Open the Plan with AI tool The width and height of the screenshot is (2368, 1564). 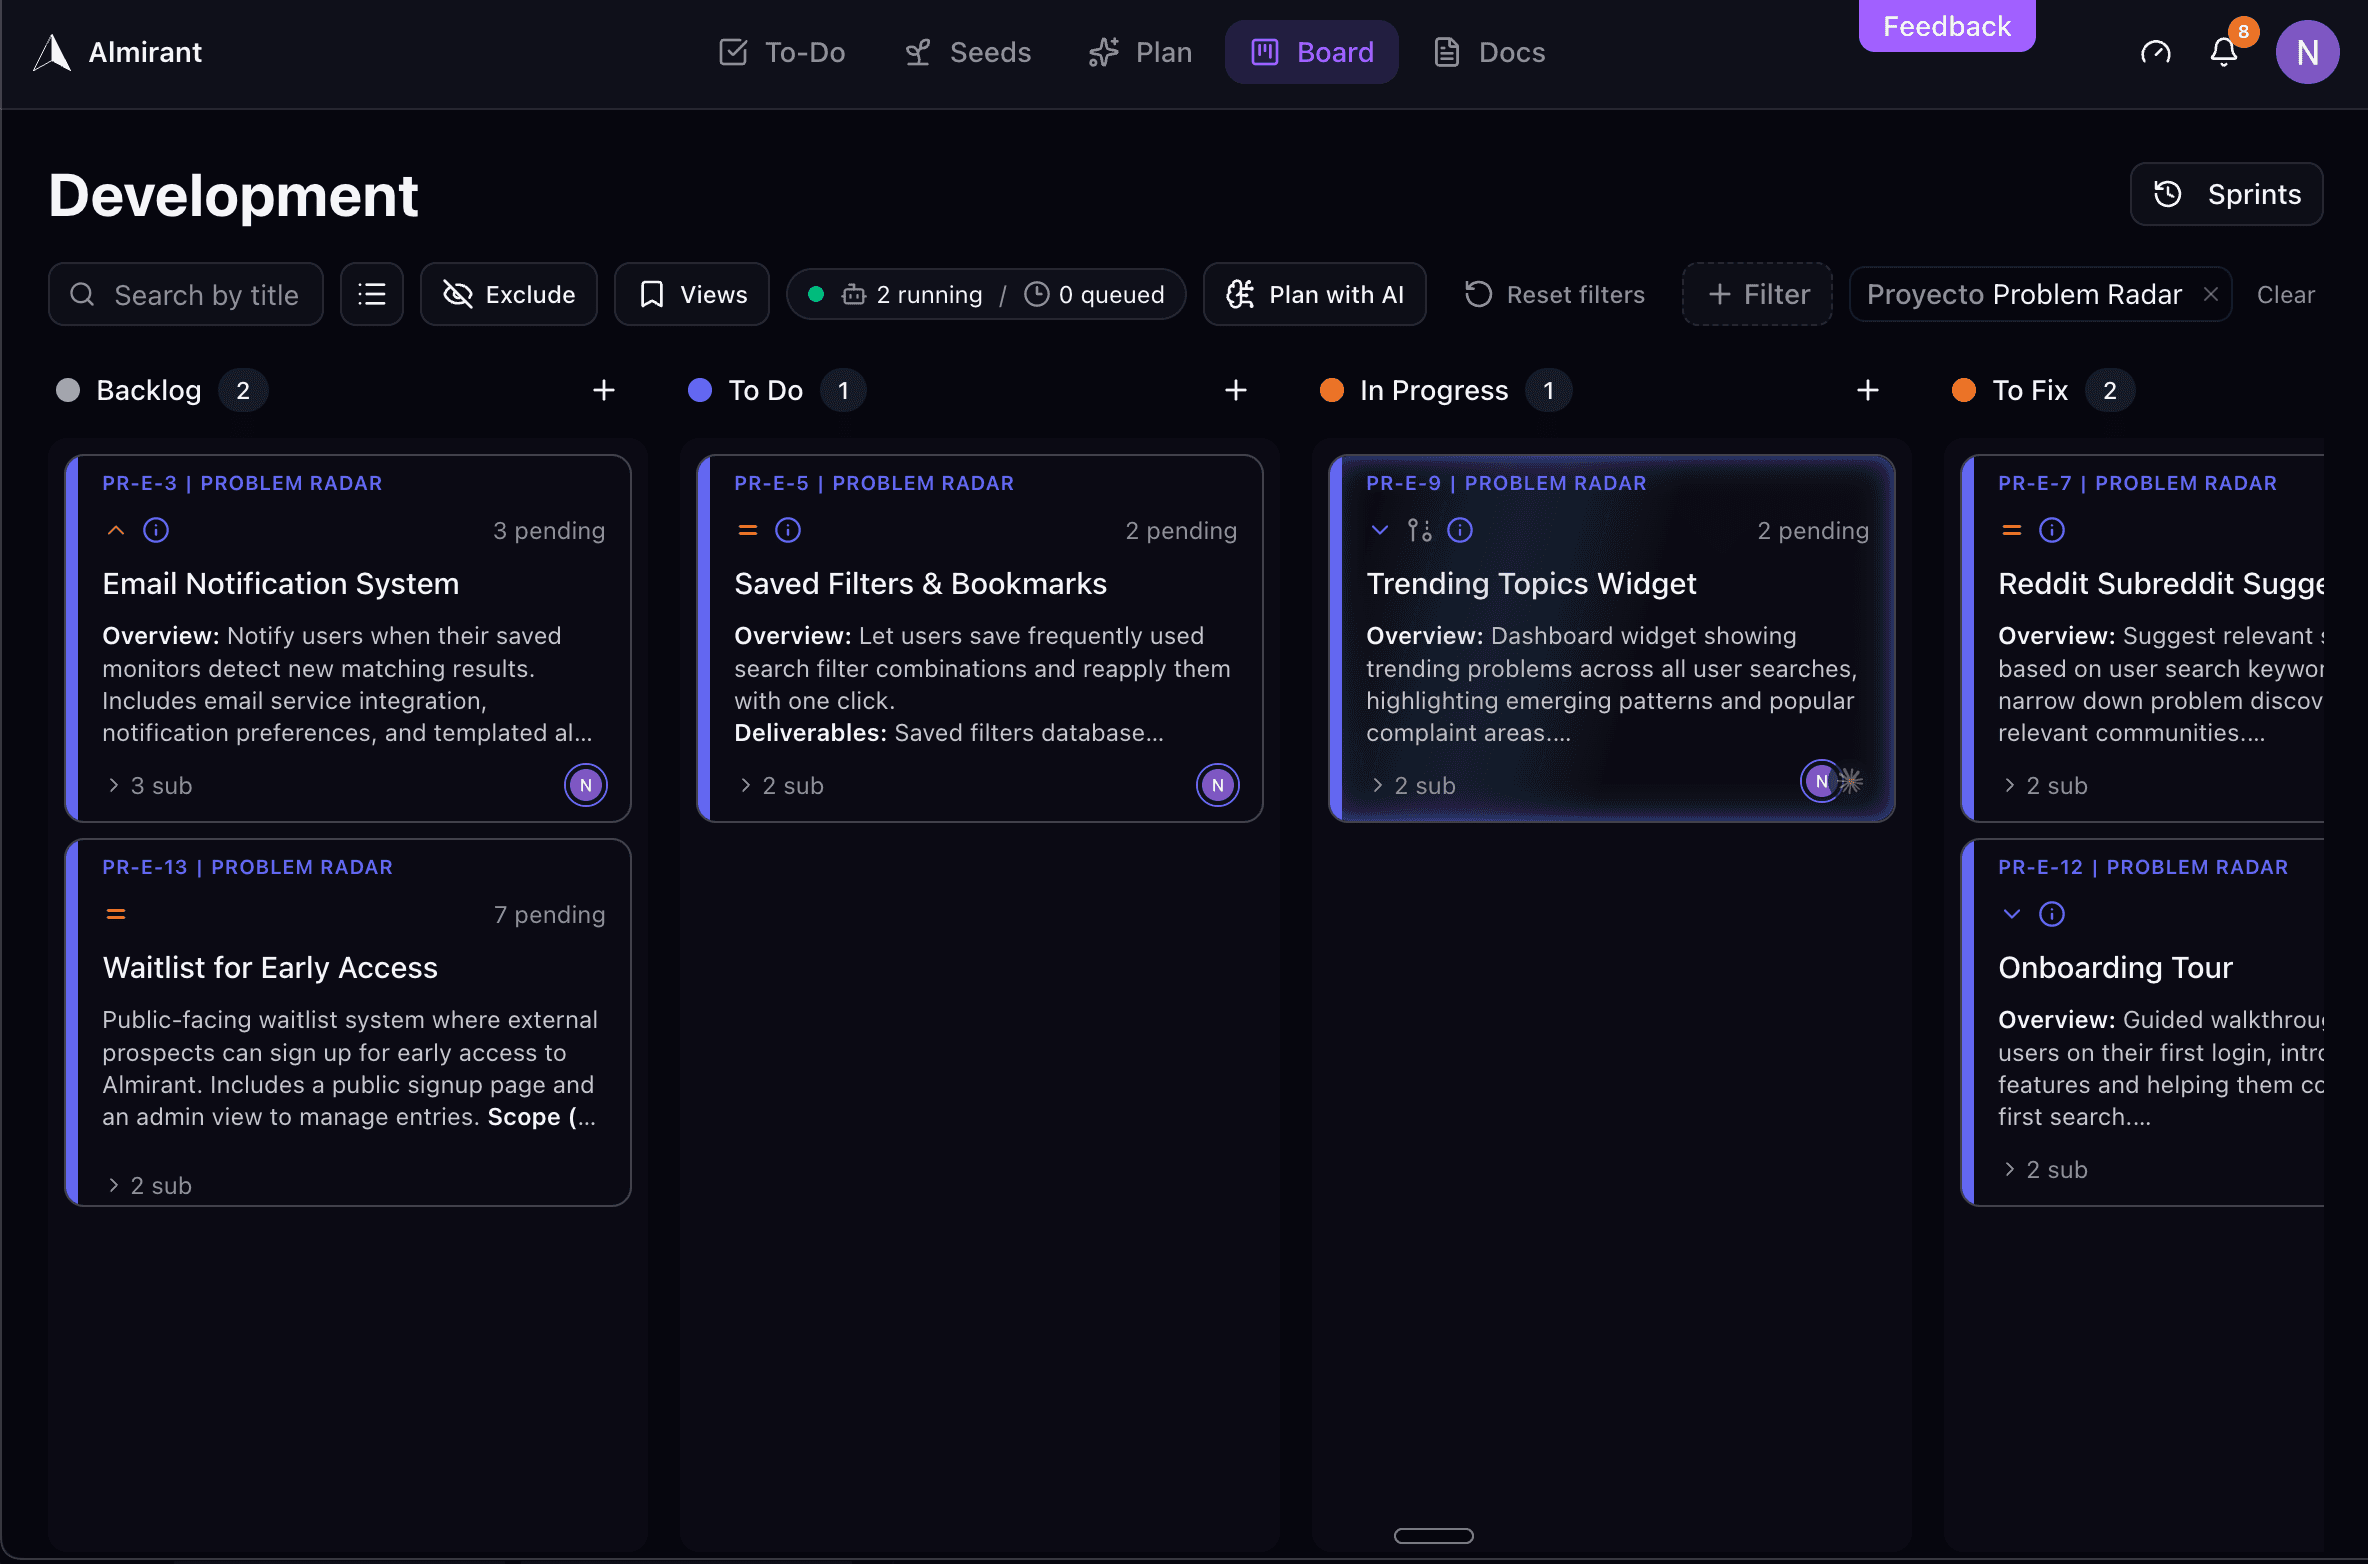tap(1314, 294)
